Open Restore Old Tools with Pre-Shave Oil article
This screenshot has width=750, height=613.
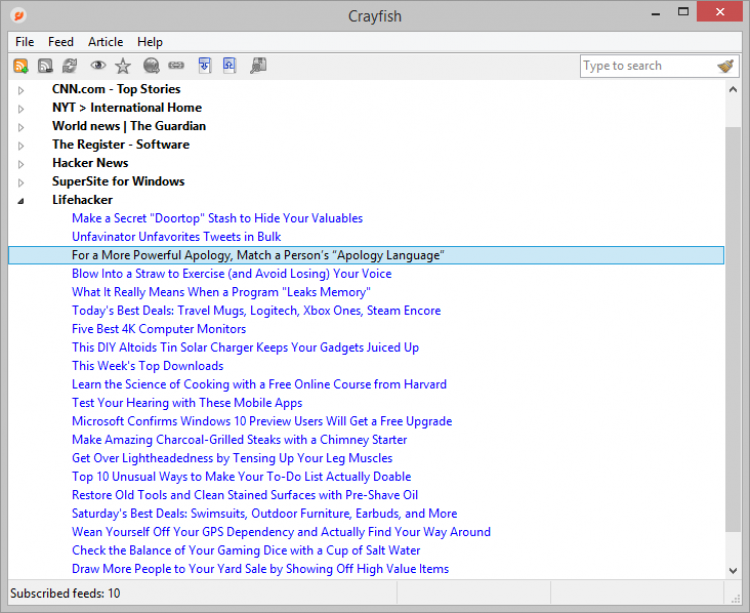(x=245, y=495)
